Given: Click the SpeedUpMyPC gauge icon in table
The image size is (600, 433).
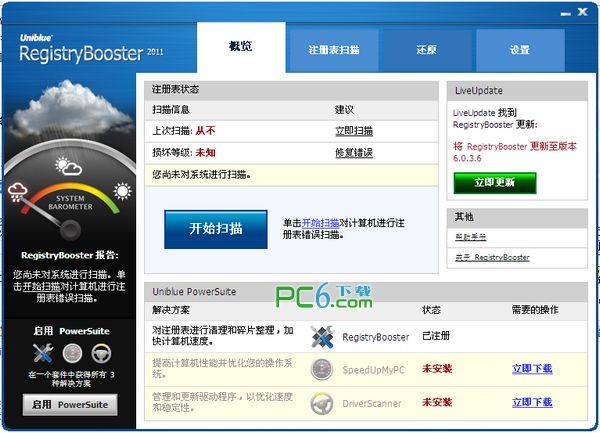Looking at the screenshot, I should pyautogui.click(x=321, y=370).
